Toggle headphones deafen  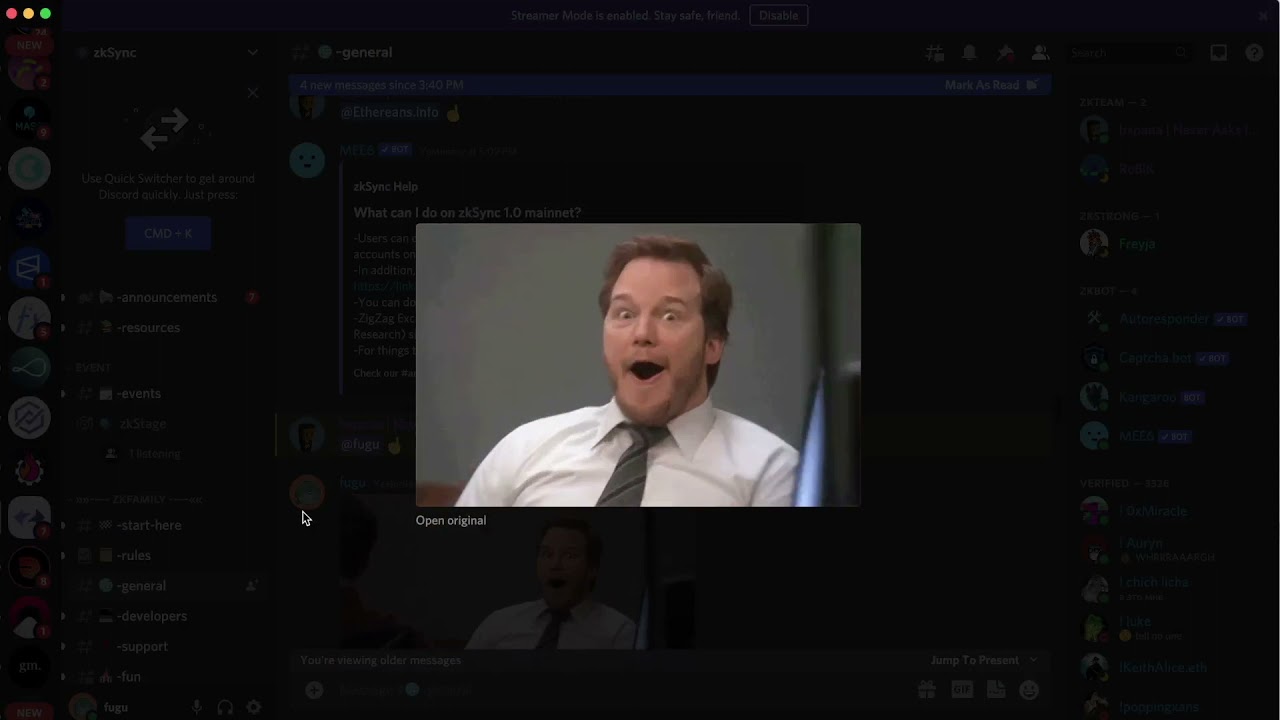[x=225, y=707]
